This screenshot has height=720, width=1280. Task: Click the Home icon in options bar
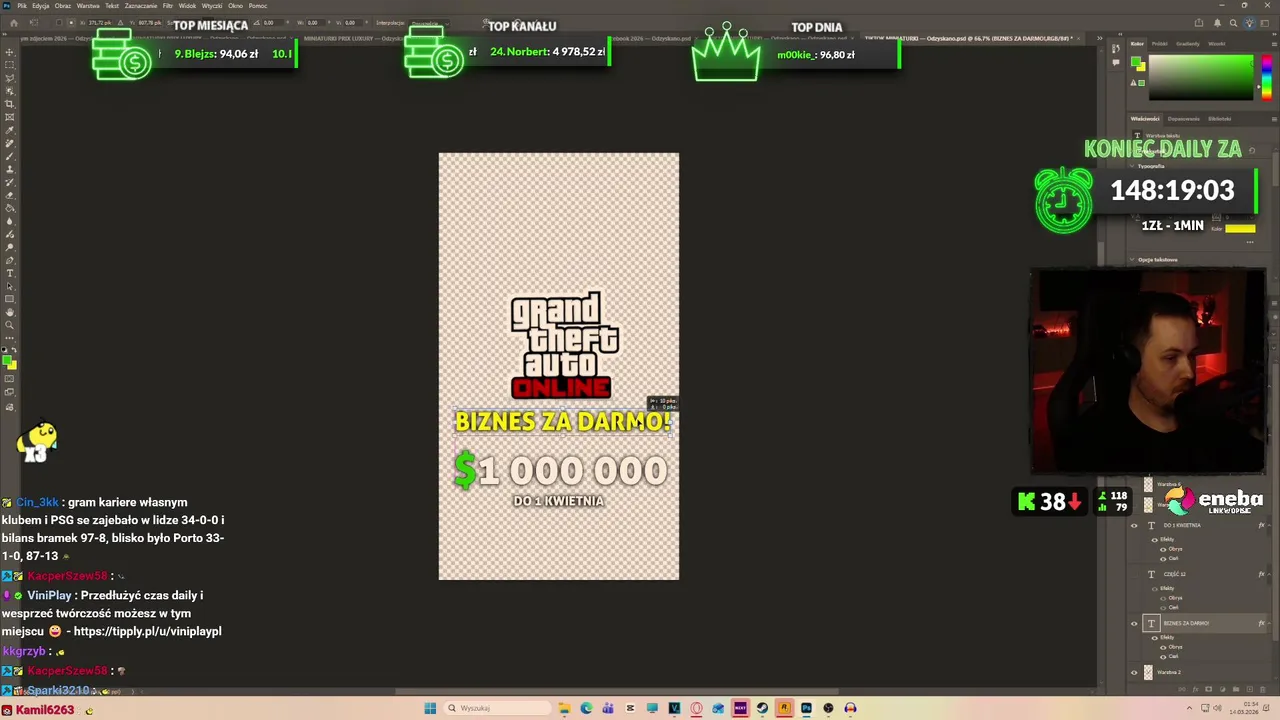click(14, 22)
